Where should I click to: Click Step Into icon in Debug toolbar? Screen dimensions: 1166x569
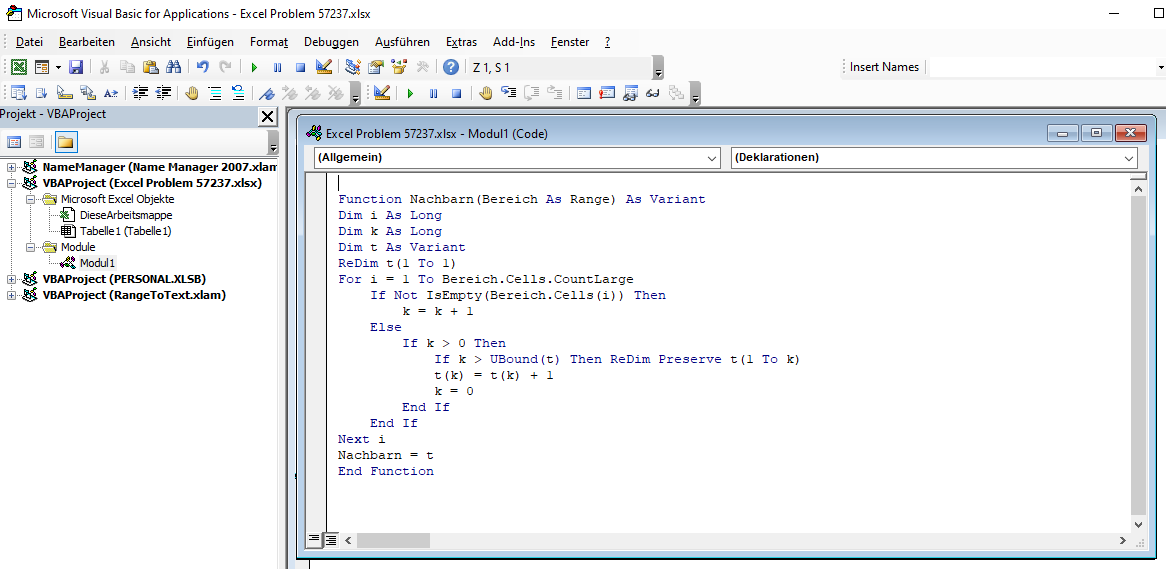(509, 94)
